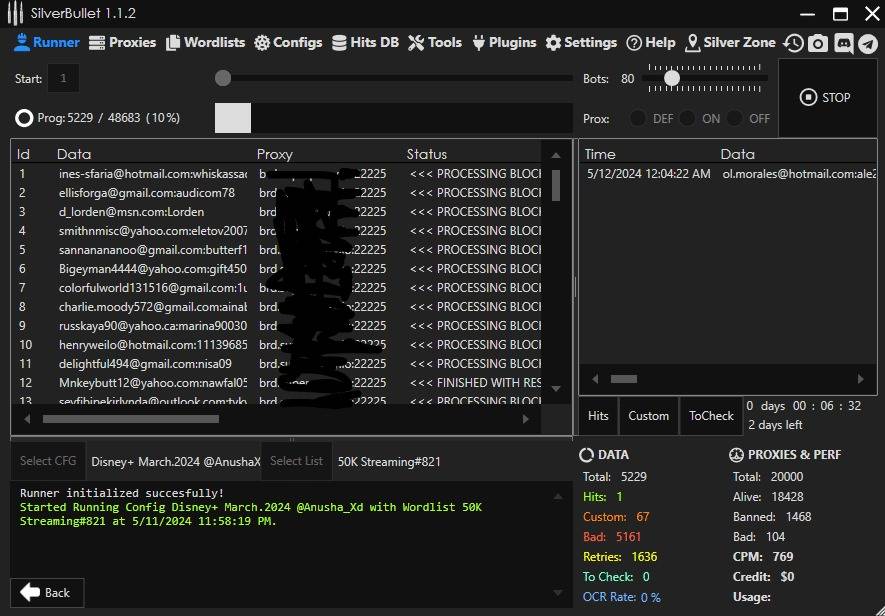The width and height of the screenshot is (885, 616).
Task: Click the 'Runner initialized succesfully!' log line
Action: 122,493
